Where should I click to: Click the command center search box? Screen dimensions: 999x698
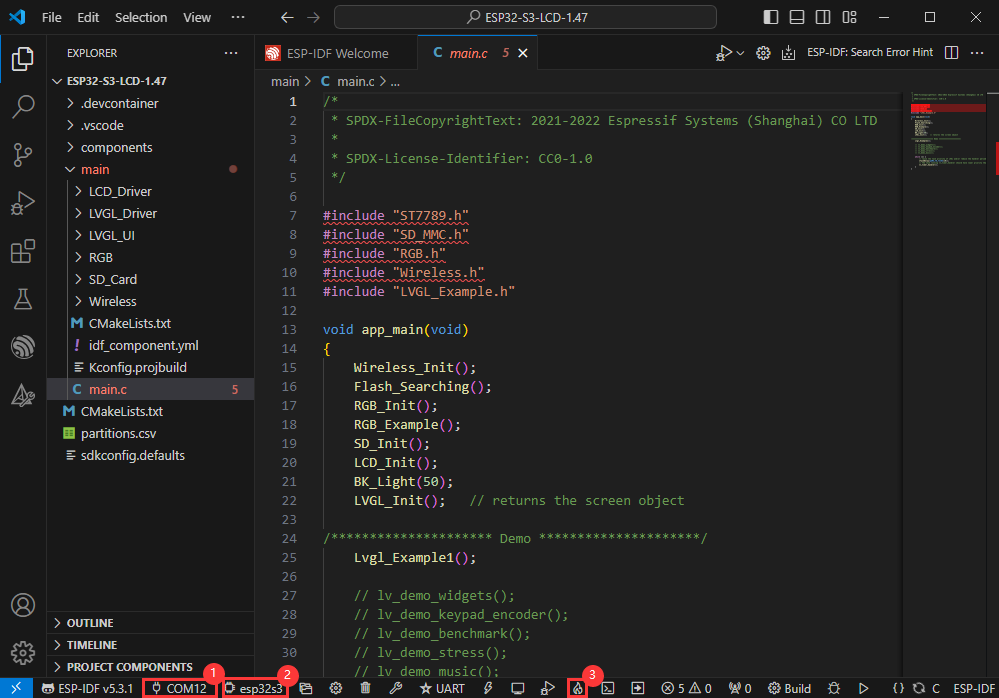(525, 17)
